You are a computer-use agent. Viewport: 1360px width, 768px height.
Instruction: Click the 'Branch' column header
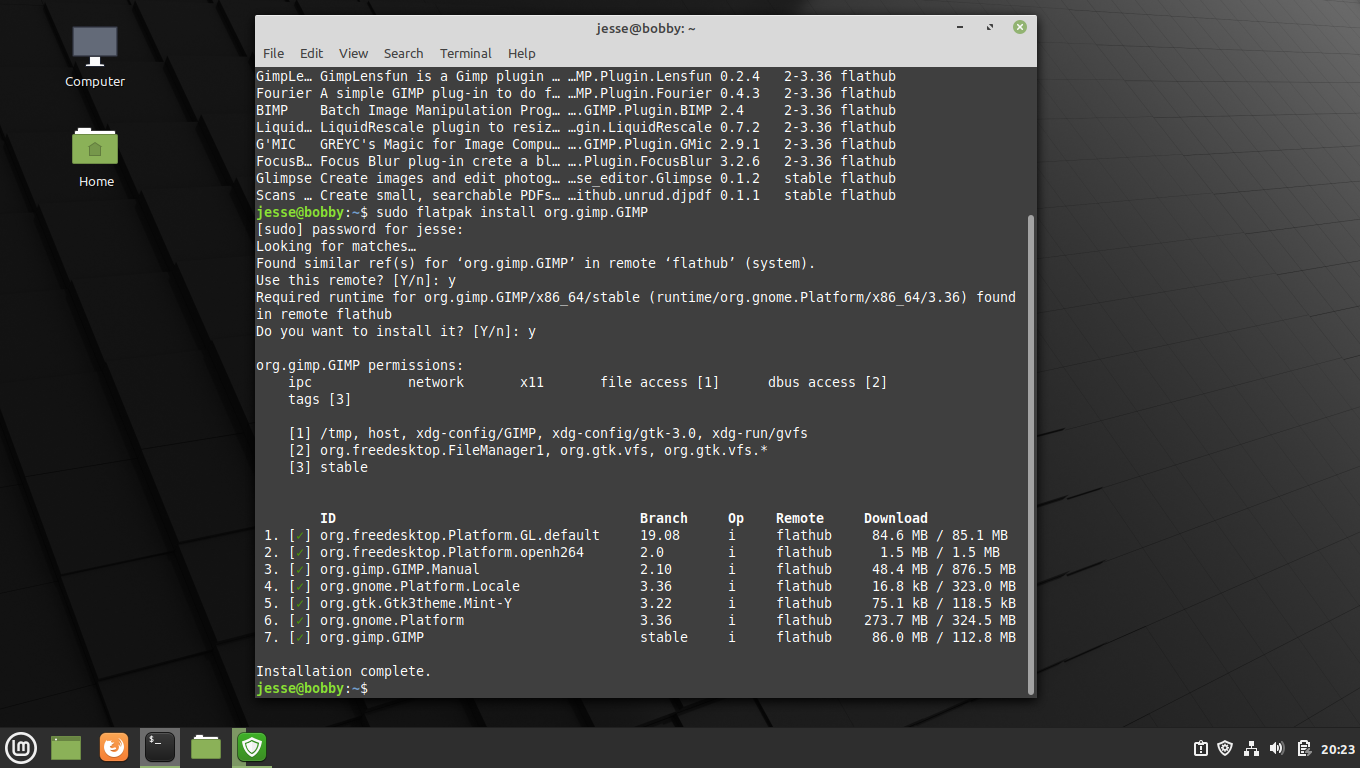point(664,518)
